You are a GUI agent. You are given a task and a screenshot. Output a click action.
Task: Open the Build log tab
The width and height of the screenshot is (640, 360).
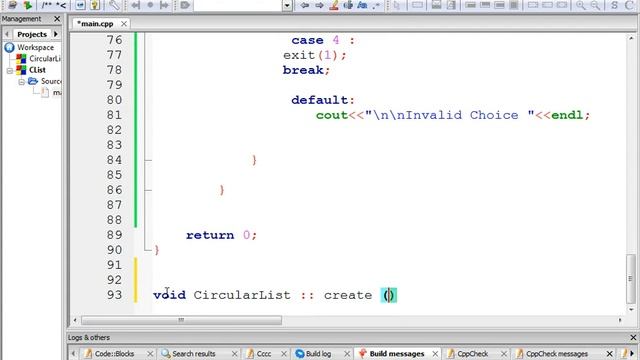318,354
